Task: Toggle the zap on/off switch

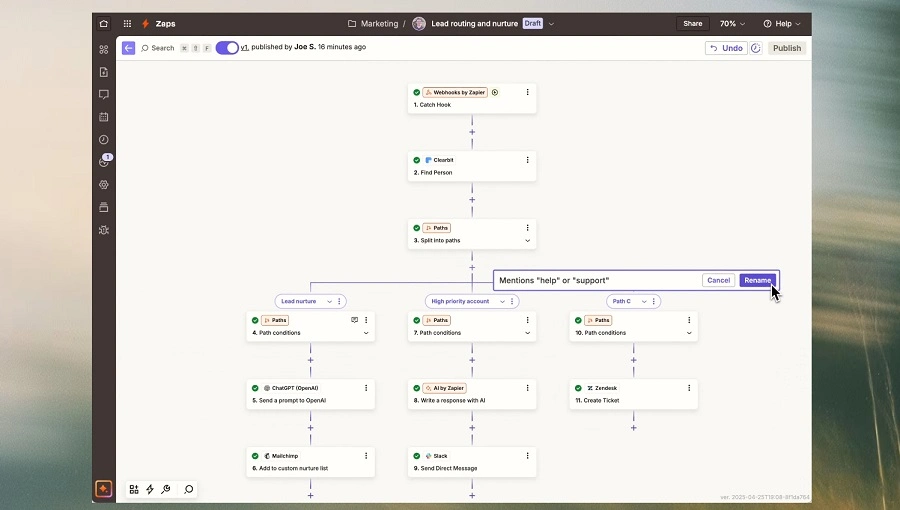Action: (227, 48)
